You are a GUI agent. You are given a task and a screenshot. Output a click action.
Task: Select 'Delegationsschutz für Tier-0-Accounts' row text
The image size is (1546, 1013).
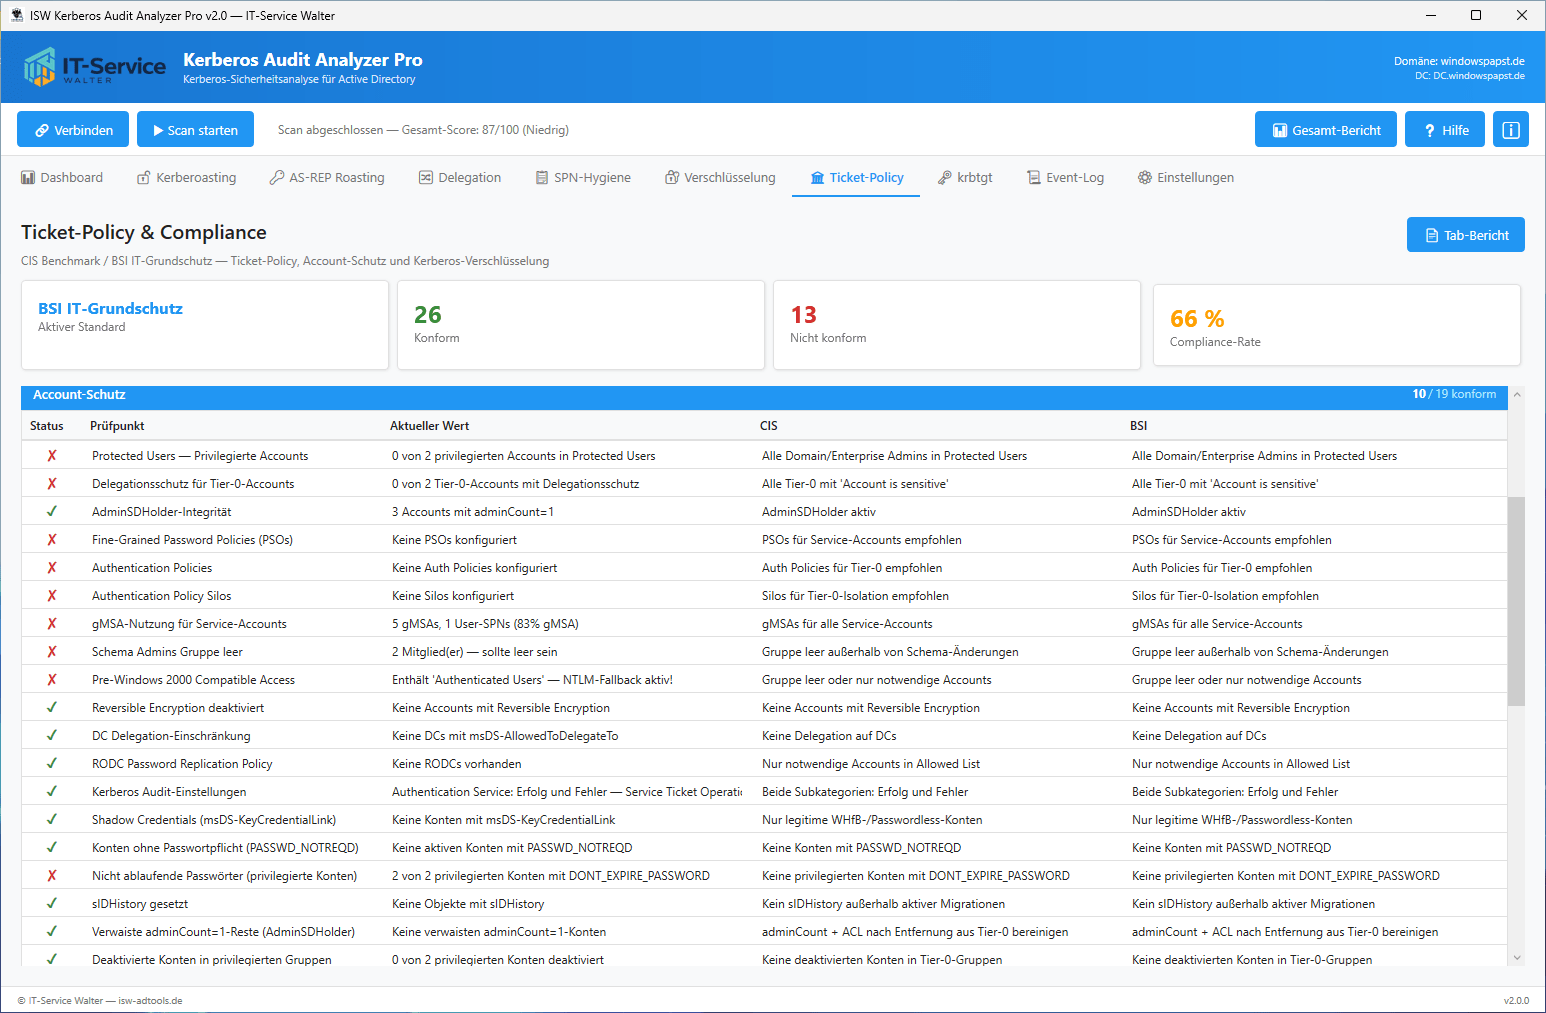[x=193, y=484]
